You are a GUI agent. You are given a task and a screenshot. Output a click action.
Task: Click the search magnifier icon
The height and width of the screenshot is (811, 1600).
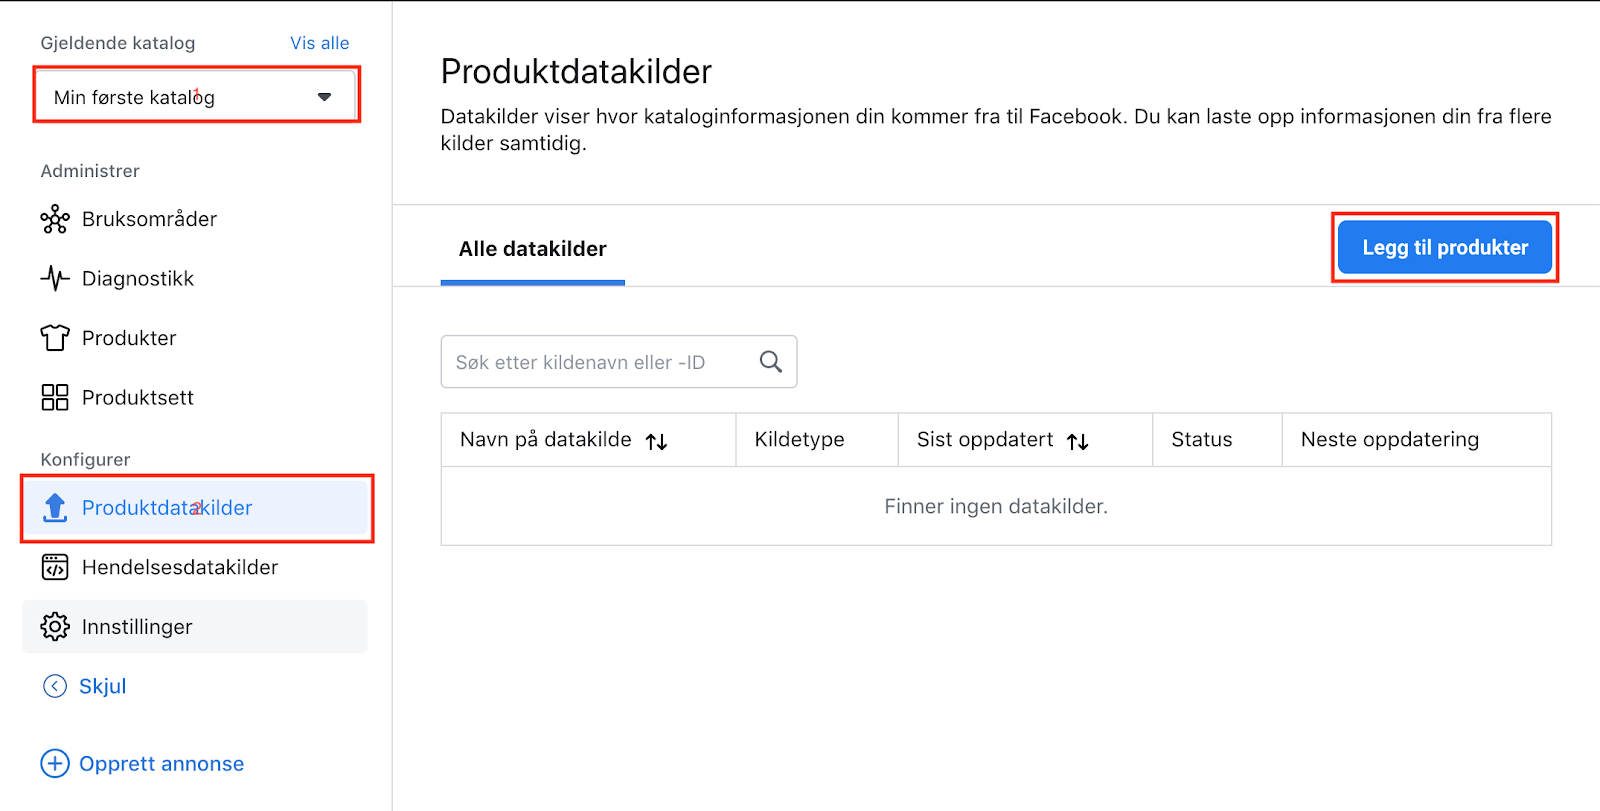[770, 362]
